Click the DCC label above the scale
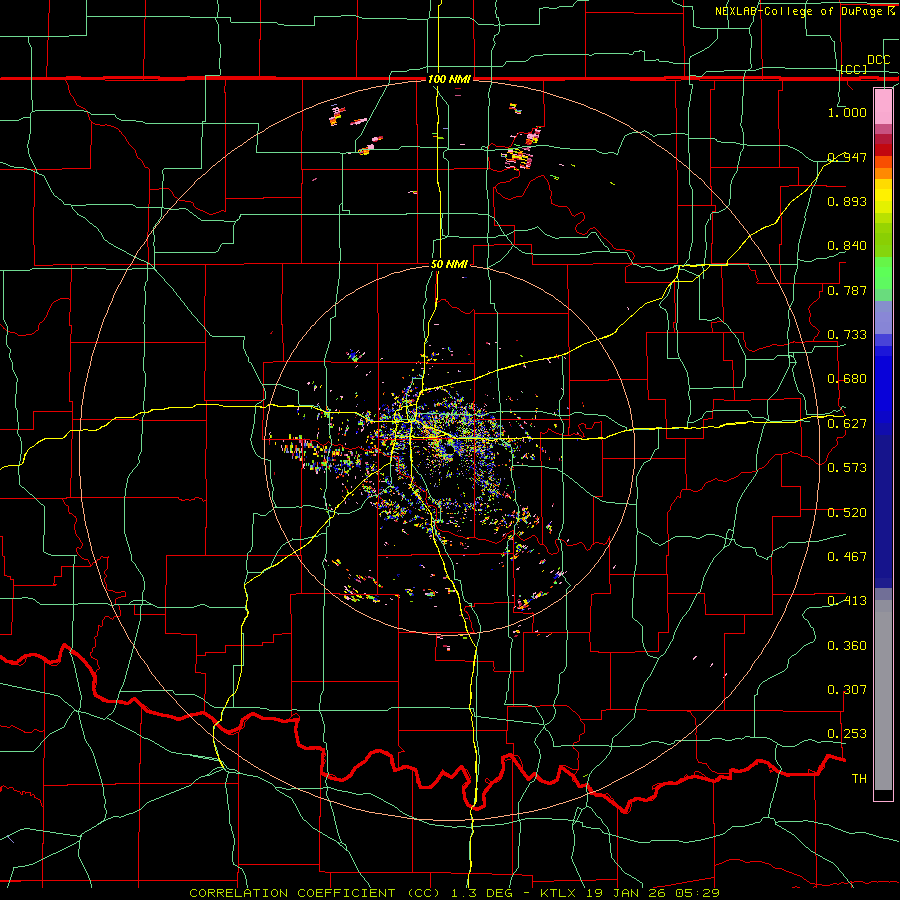 [x=878, y=60]
